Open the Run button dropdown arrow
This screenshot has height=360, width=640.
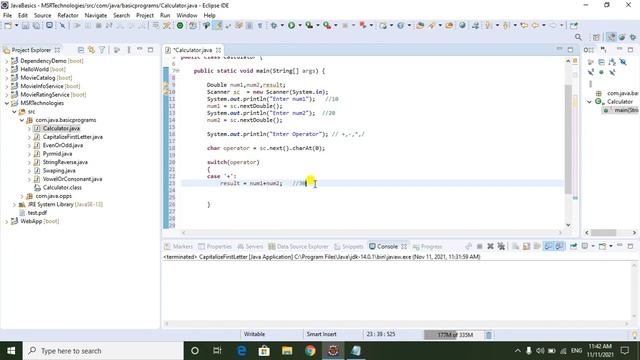pyautogui.click(x=300, y=25)
